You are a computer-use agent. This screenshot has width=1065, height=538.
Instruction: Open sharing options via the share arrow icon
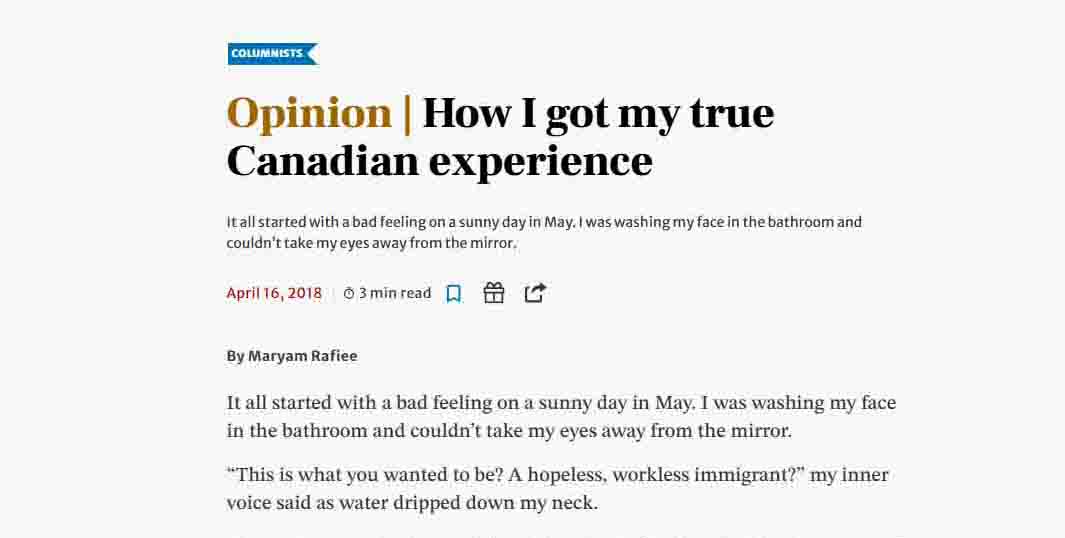tap(535, 293)
